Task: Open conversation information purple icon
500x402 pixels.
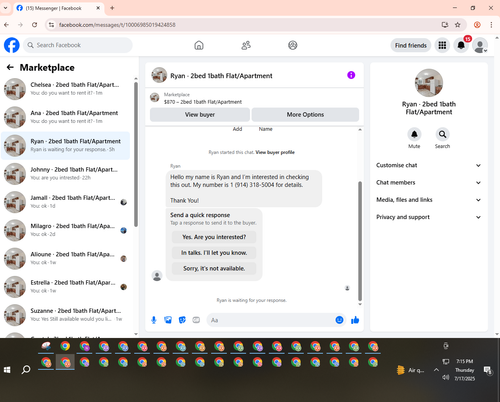Action: click(x=351, y=75)
